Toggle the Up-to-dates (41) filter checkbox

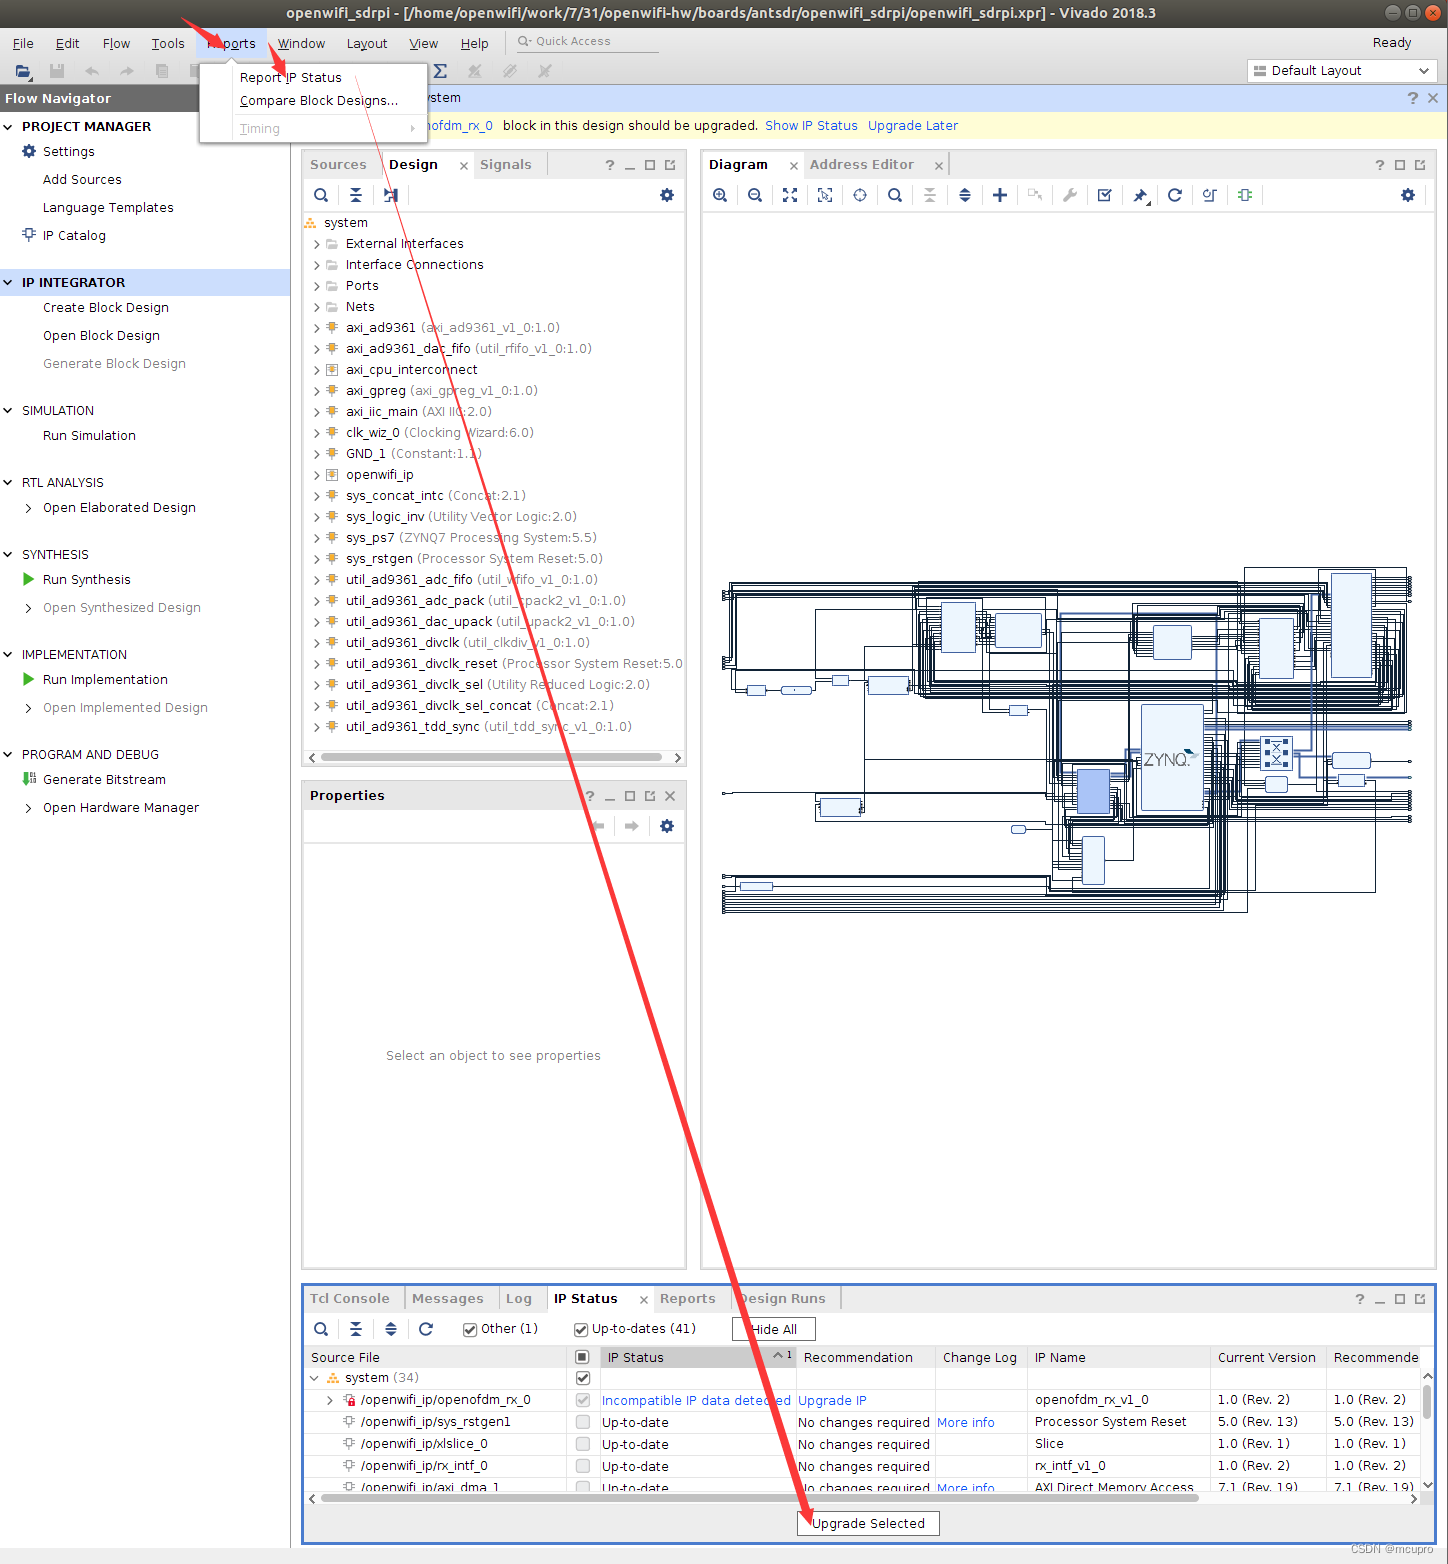[581, 1329]
